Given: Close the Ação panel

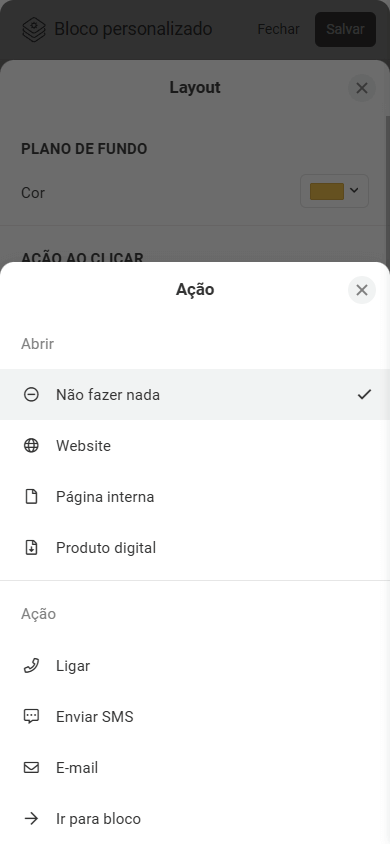Looking at the screenshot, I should point(362,290).
